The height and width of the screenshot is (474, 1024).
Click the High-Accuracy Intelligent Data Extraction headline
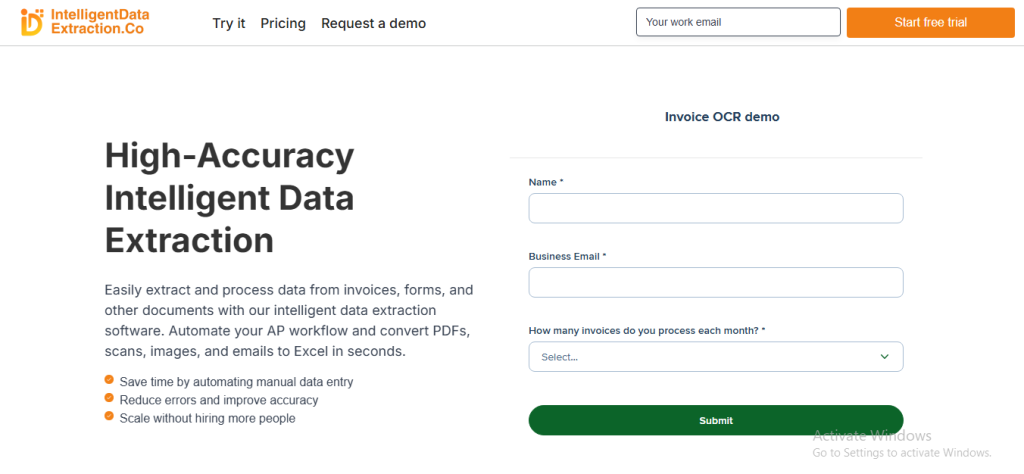click(x=230, y=198)
